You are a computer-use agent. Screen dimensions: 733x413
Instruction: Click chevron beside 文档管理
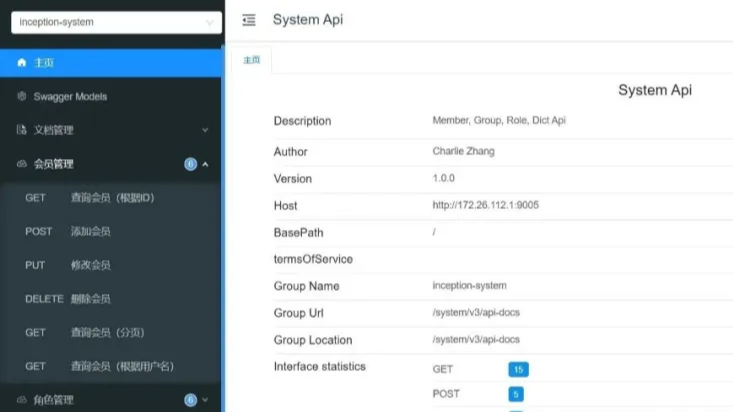pyautogui.click(x=205, y=130)
